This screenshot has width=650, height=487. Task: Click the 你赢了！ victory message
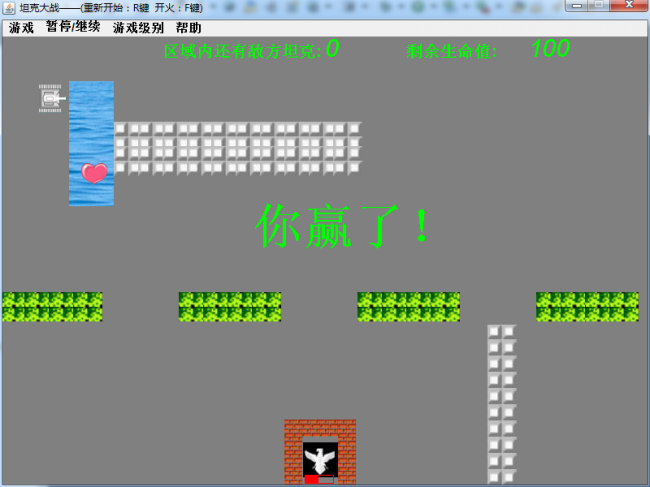[x=342, y=226]
